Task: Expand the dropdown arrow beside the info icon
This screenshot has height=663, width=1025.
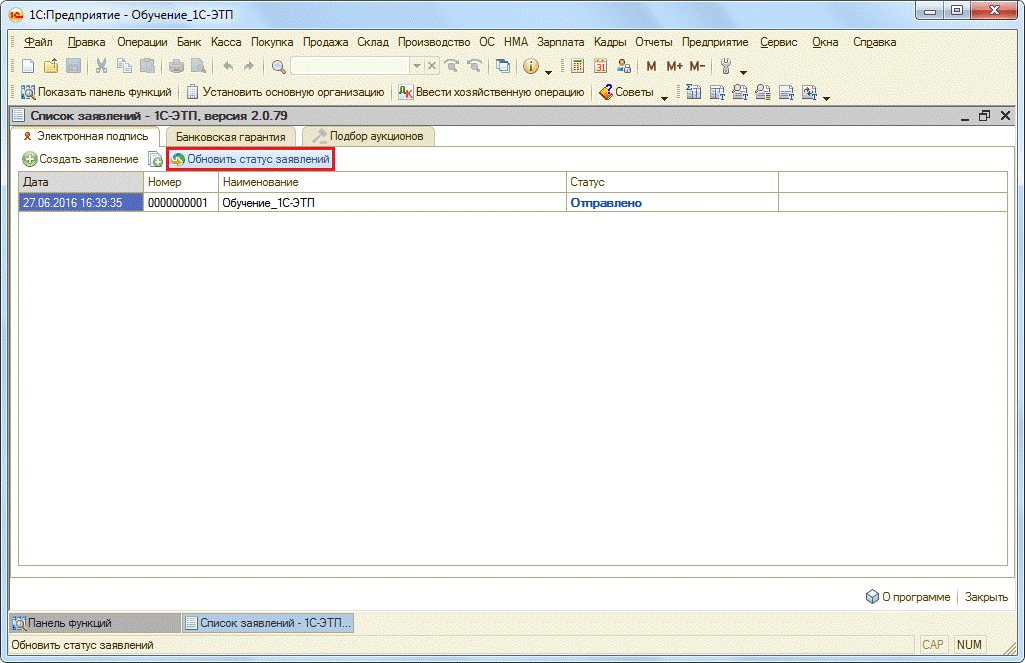Action: tap(548, 71)
